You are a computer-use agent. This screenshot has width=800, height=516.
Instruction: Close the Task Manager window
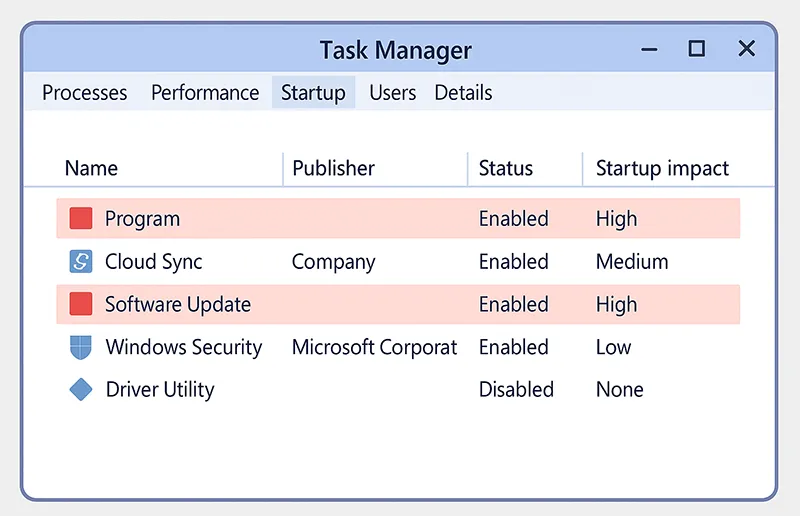pyautogui.click(x=746, y=48)
